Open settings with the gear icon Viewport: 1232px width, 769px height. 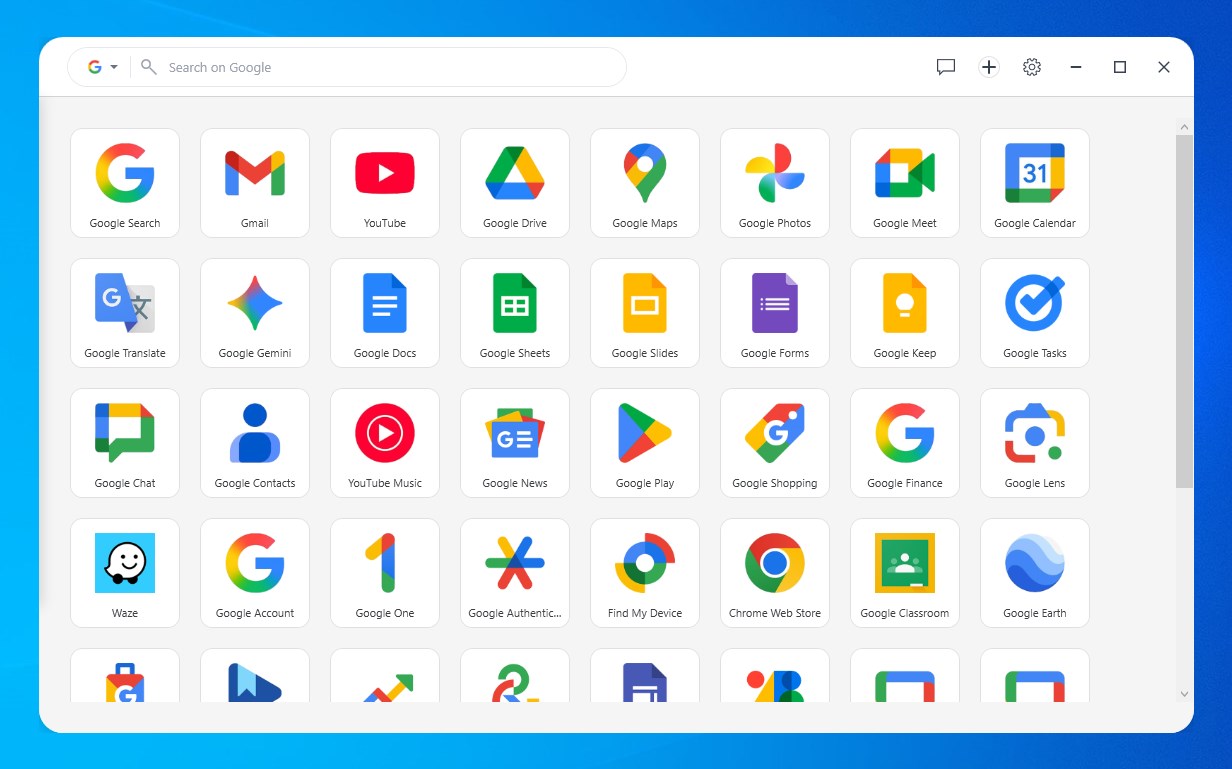(1032, 67)
